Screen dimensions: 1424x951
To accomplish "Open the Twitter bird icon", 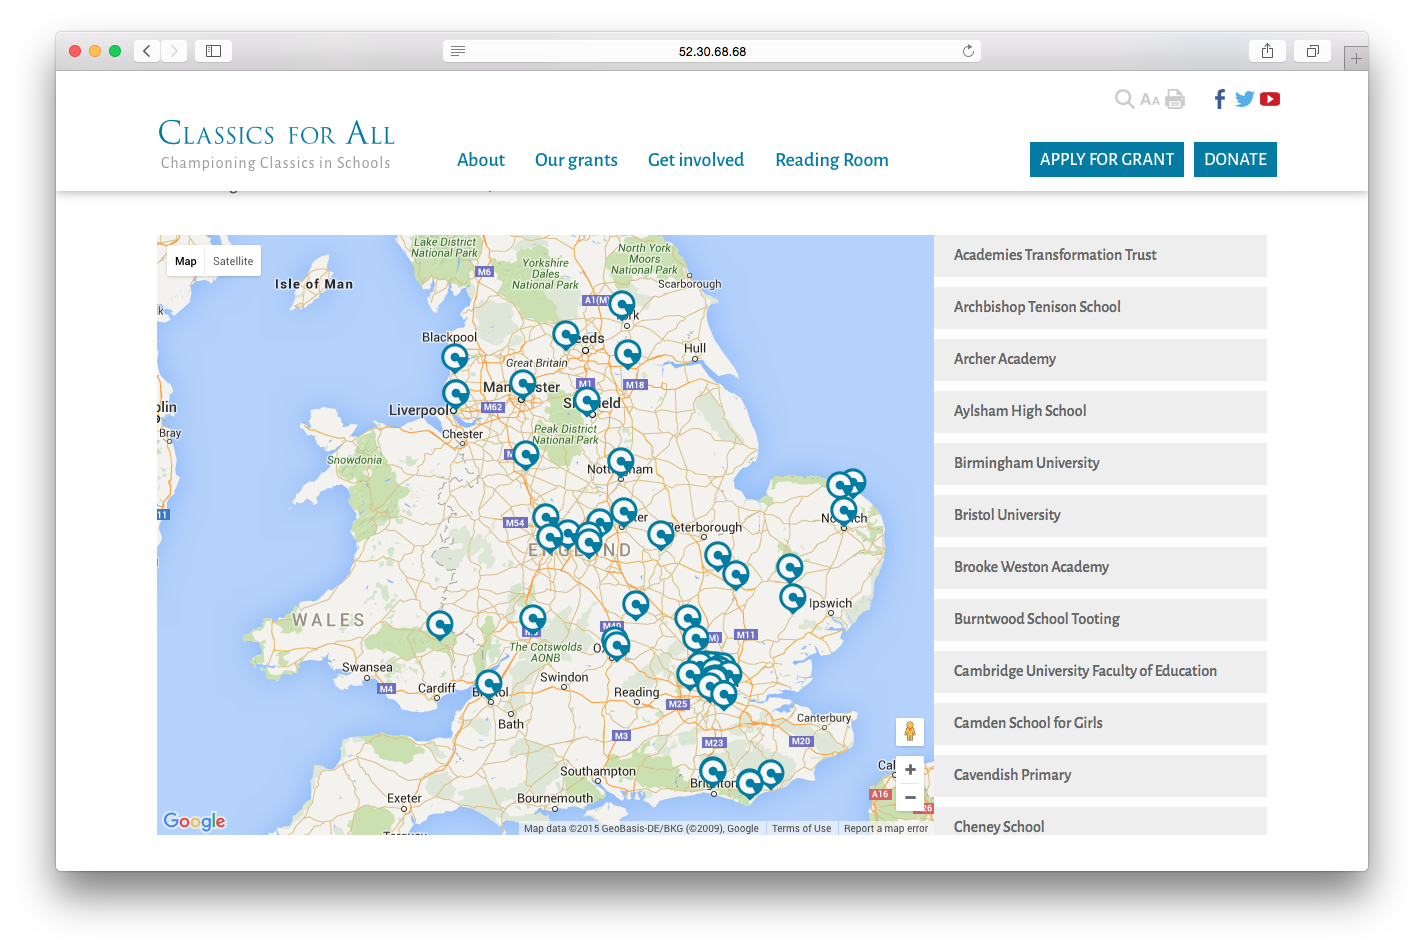I will click(1244, 99).
